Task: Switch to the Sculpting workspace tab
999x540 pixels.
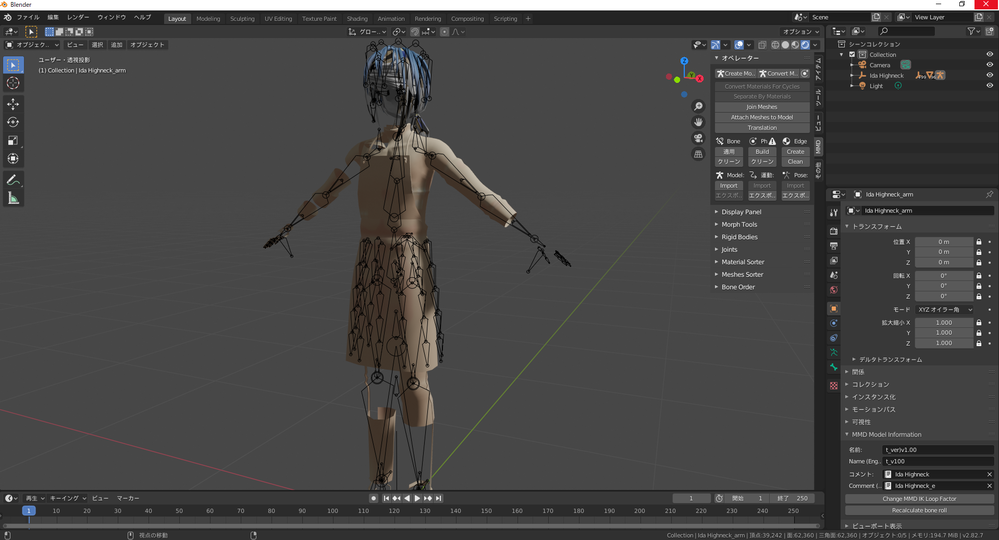Action: pos(242,18)
